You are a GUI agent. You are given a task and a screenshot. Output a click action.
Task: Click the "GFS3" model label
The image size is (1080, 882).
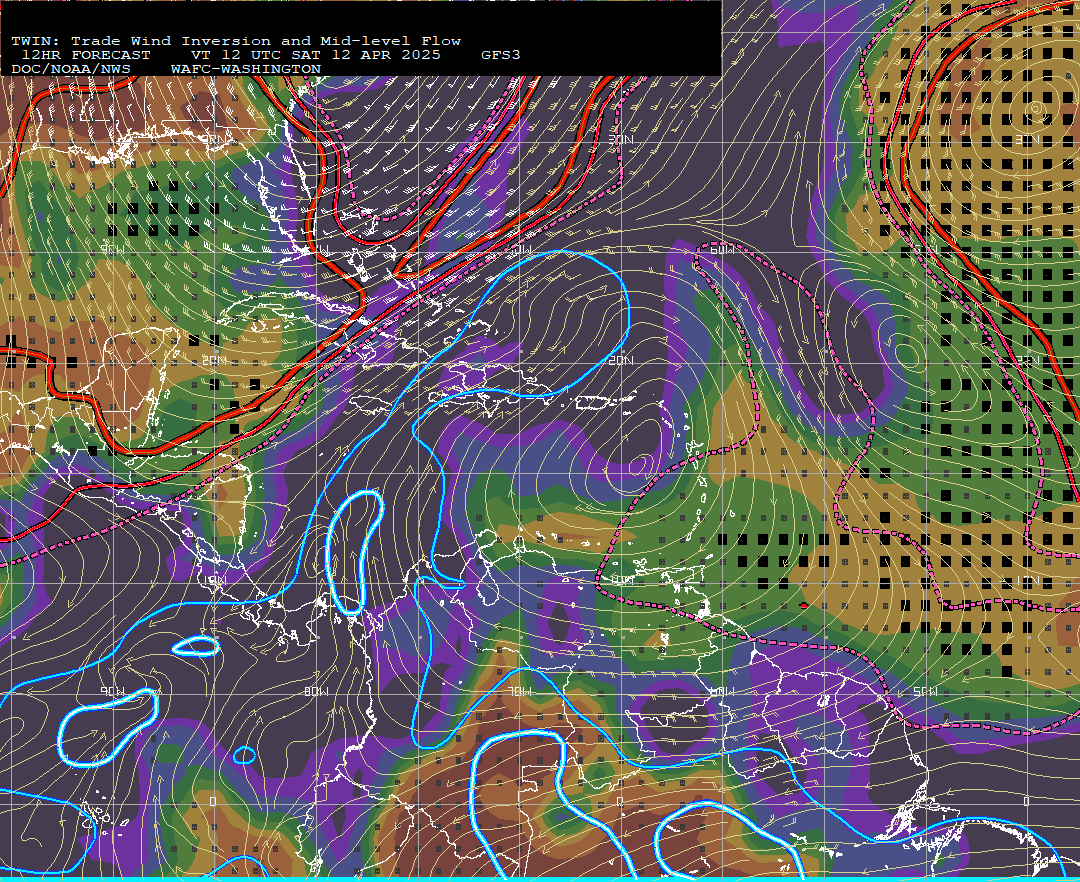coord(501,55)
